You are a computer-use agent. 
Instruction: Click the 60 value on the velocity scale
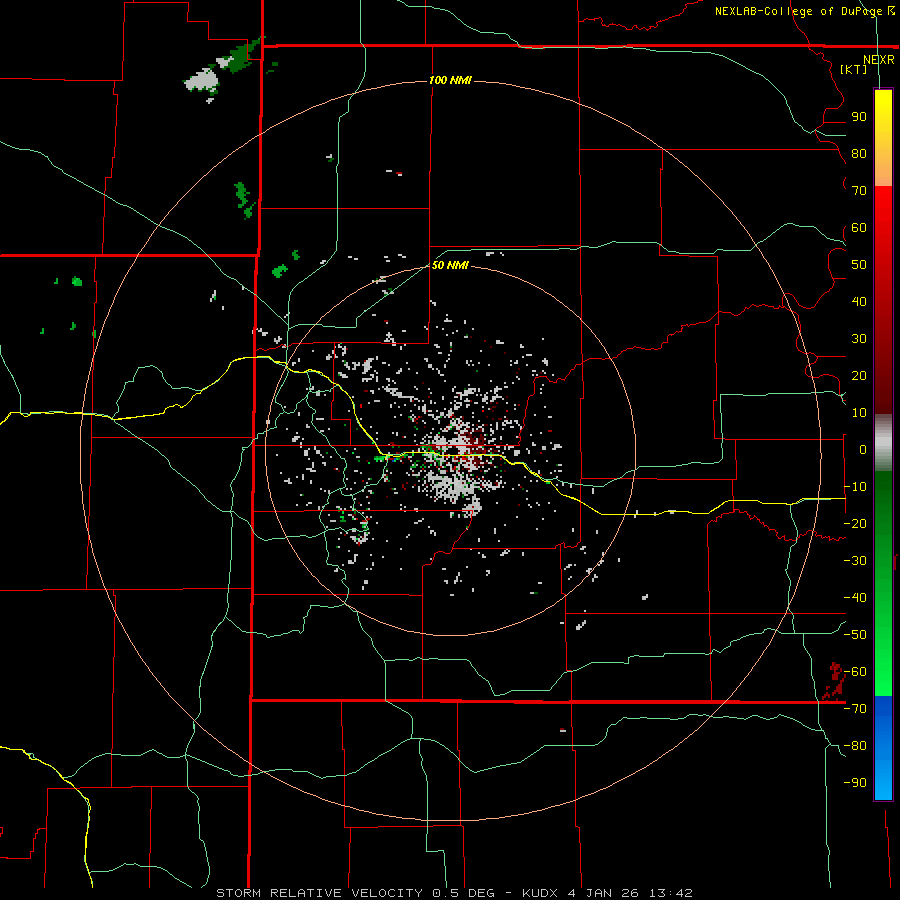point(859,227)
